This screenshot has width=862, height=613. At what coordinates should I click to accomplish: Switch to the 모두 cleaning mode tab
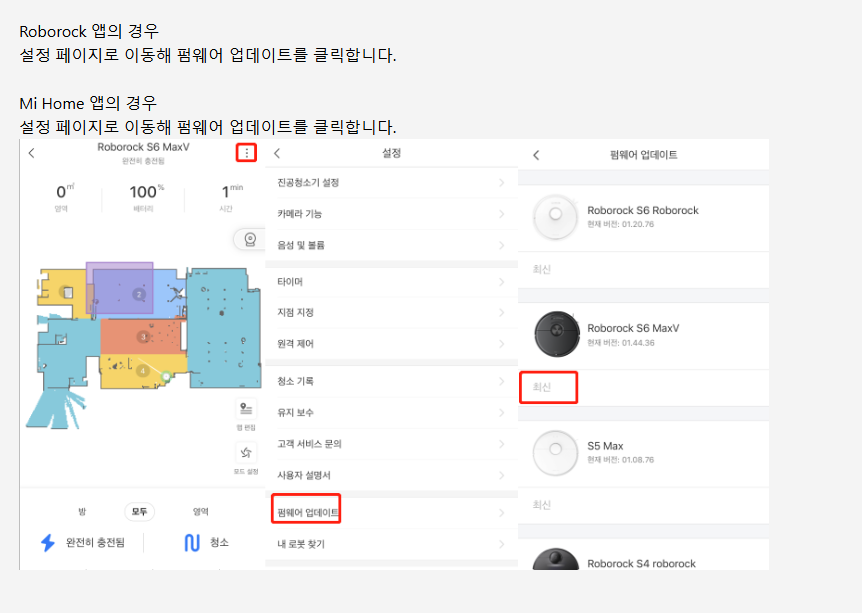(140, 512)
